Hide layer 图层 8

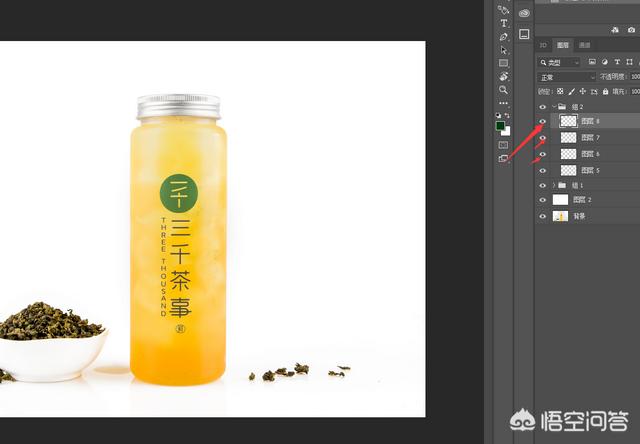click(x=542, y=121)
